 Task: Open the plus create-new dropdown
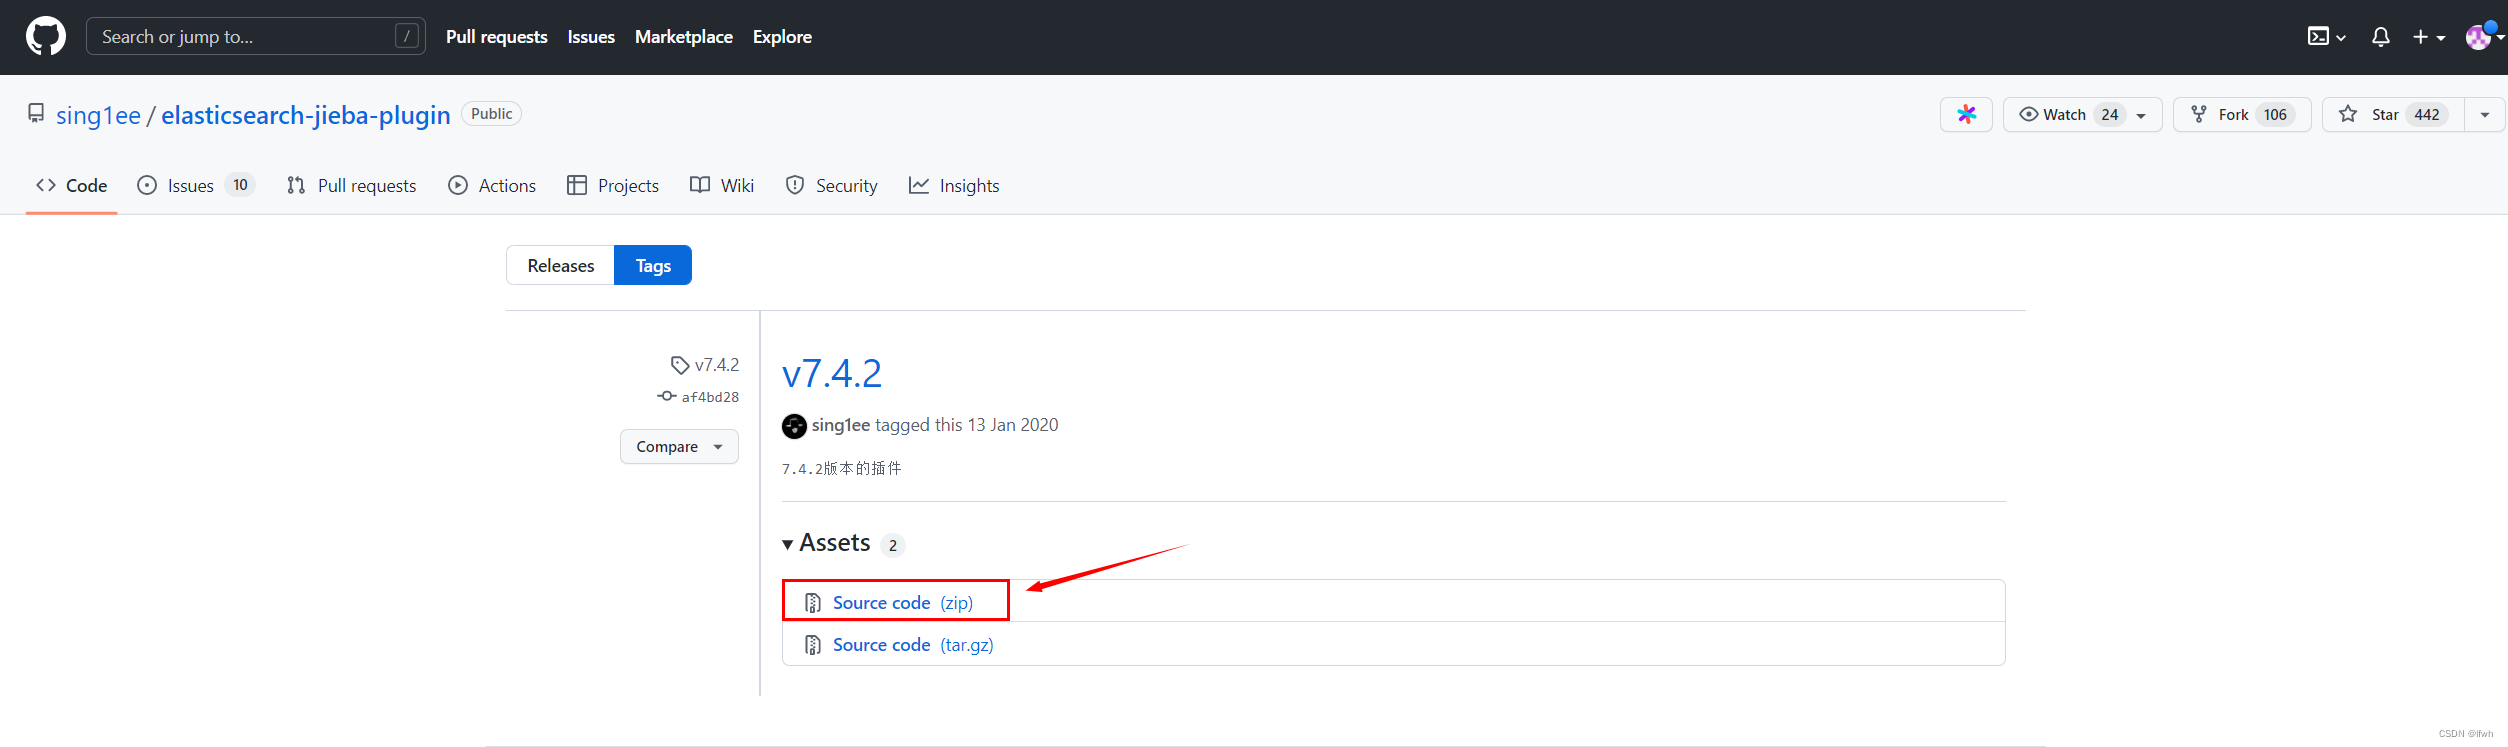pyautogui.click(x=2429, y=37)
